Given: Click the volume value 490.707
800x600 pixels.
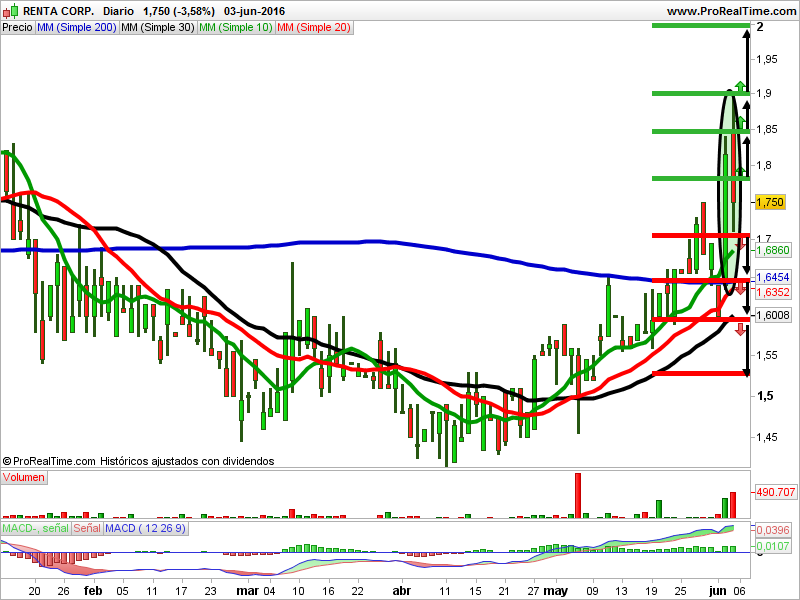Looking at the screenshot, I should coord(776,492).
